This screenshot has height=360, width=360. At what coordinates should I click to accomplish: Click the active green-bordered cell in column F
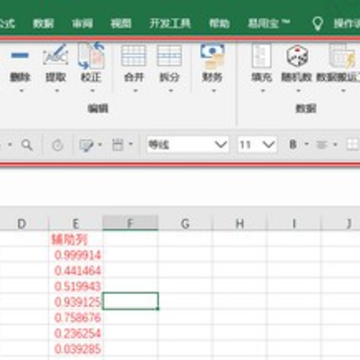(130, 301)
